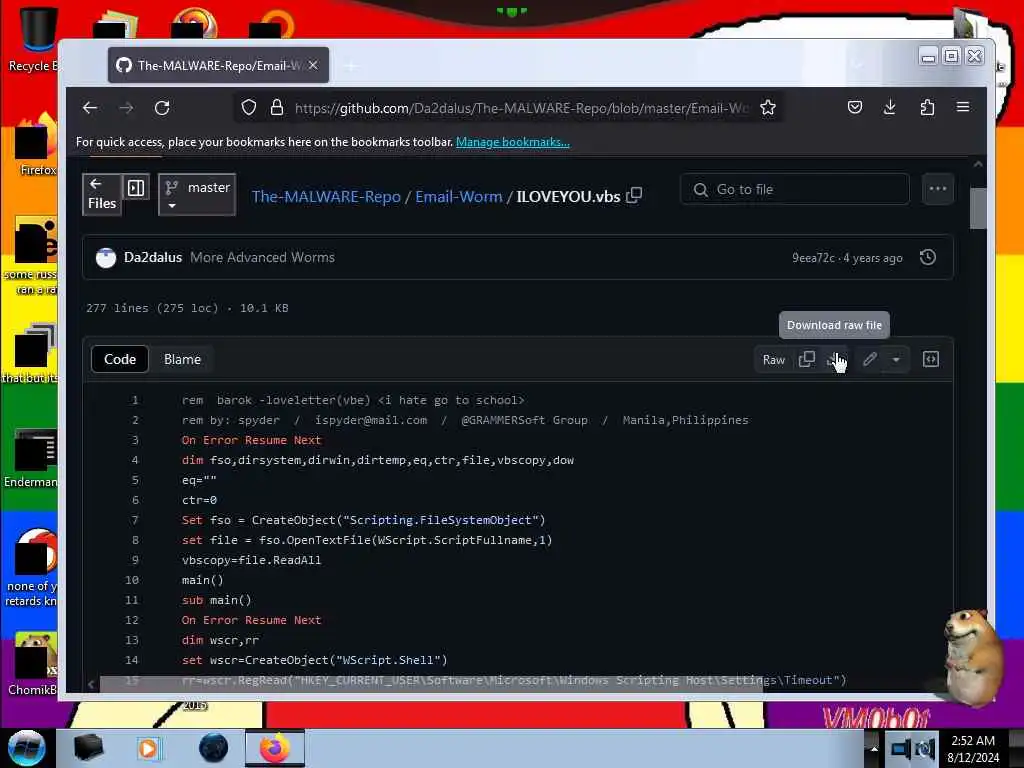Open the Pocket save icon
1024x768 pixels.
tap(855, 108)
